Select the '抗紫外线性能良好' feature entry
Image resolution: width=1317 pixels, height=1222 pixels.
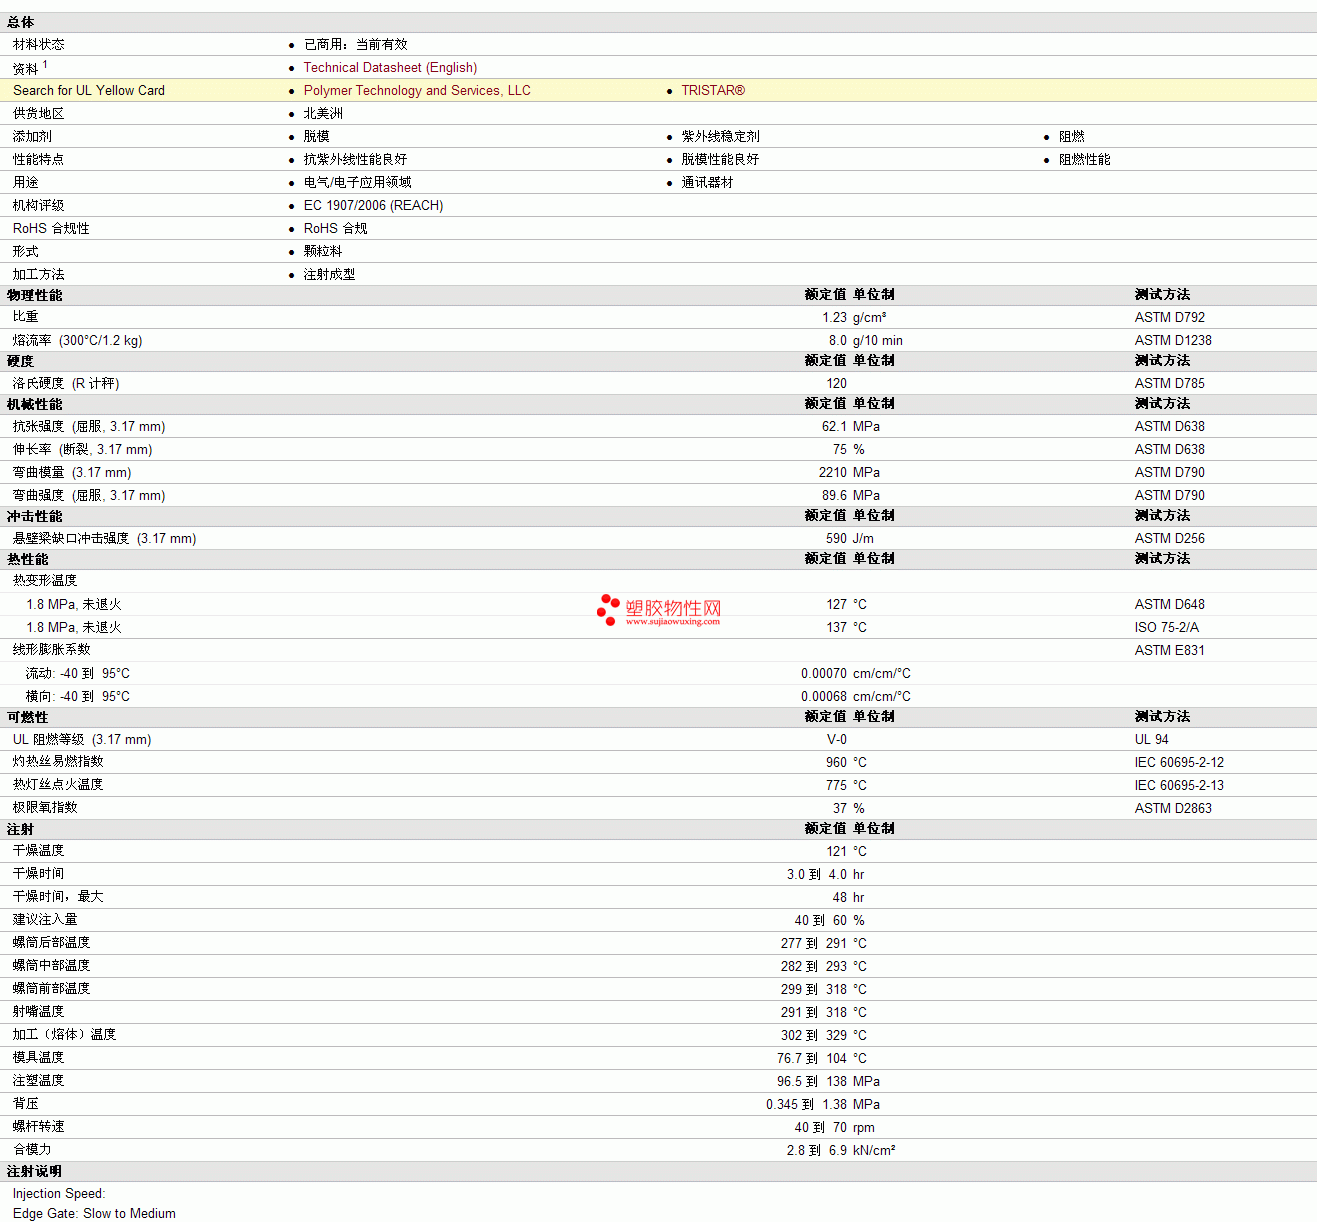point(355,159)
